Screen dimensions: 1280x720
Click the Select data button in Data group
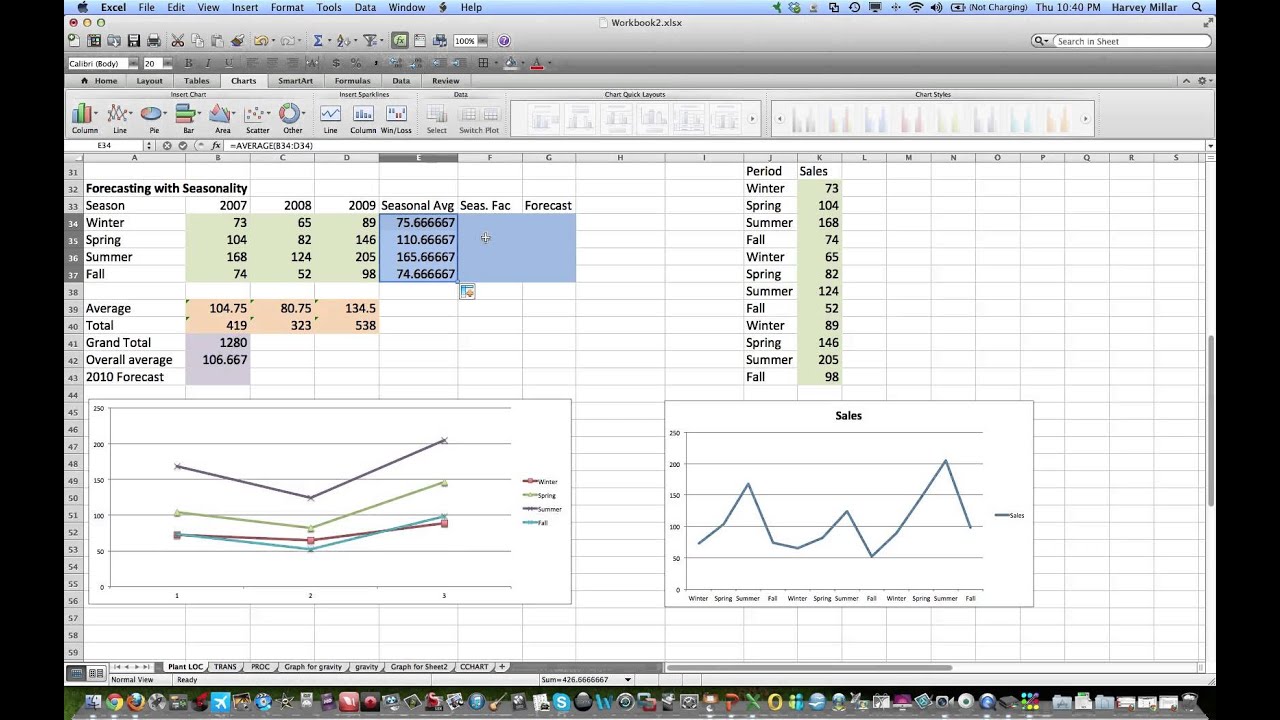click(x=437, y=118)
